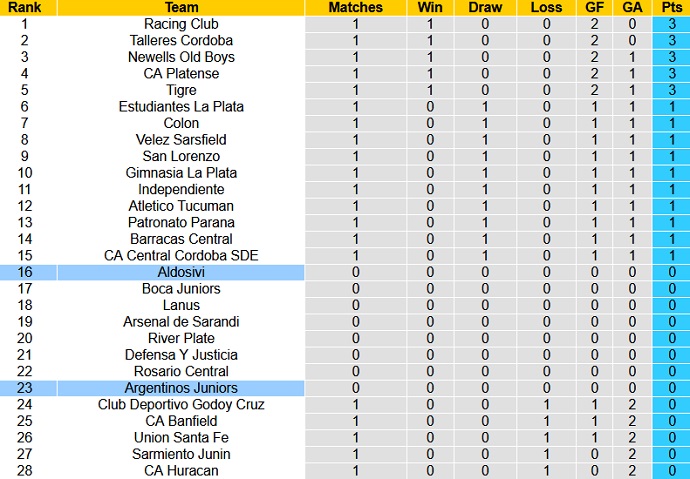
Task: Click River Plate in the standings
Action: [x=181, y=338]
